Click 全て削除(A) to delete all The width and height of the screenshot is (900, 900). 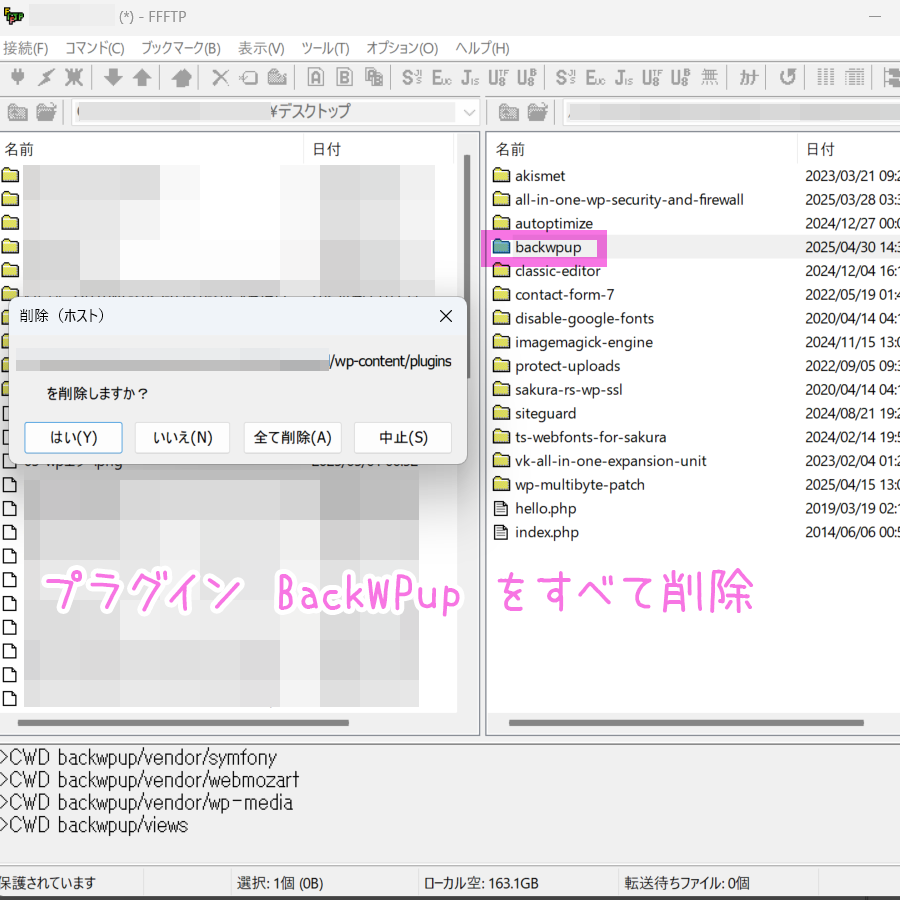[x=293, y=438]
